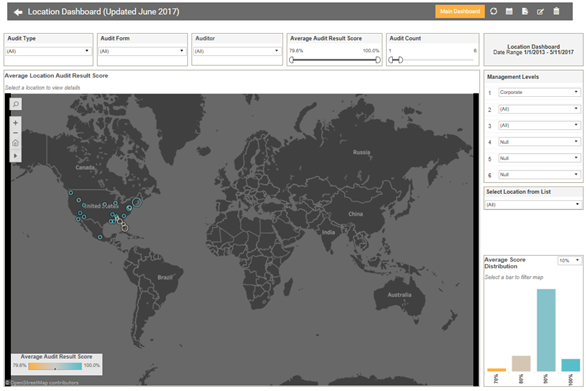Image resolution: width=586 pixels, height=391 pixels.
Task: Open the Auditor dropdown
Action: (236, 51)
